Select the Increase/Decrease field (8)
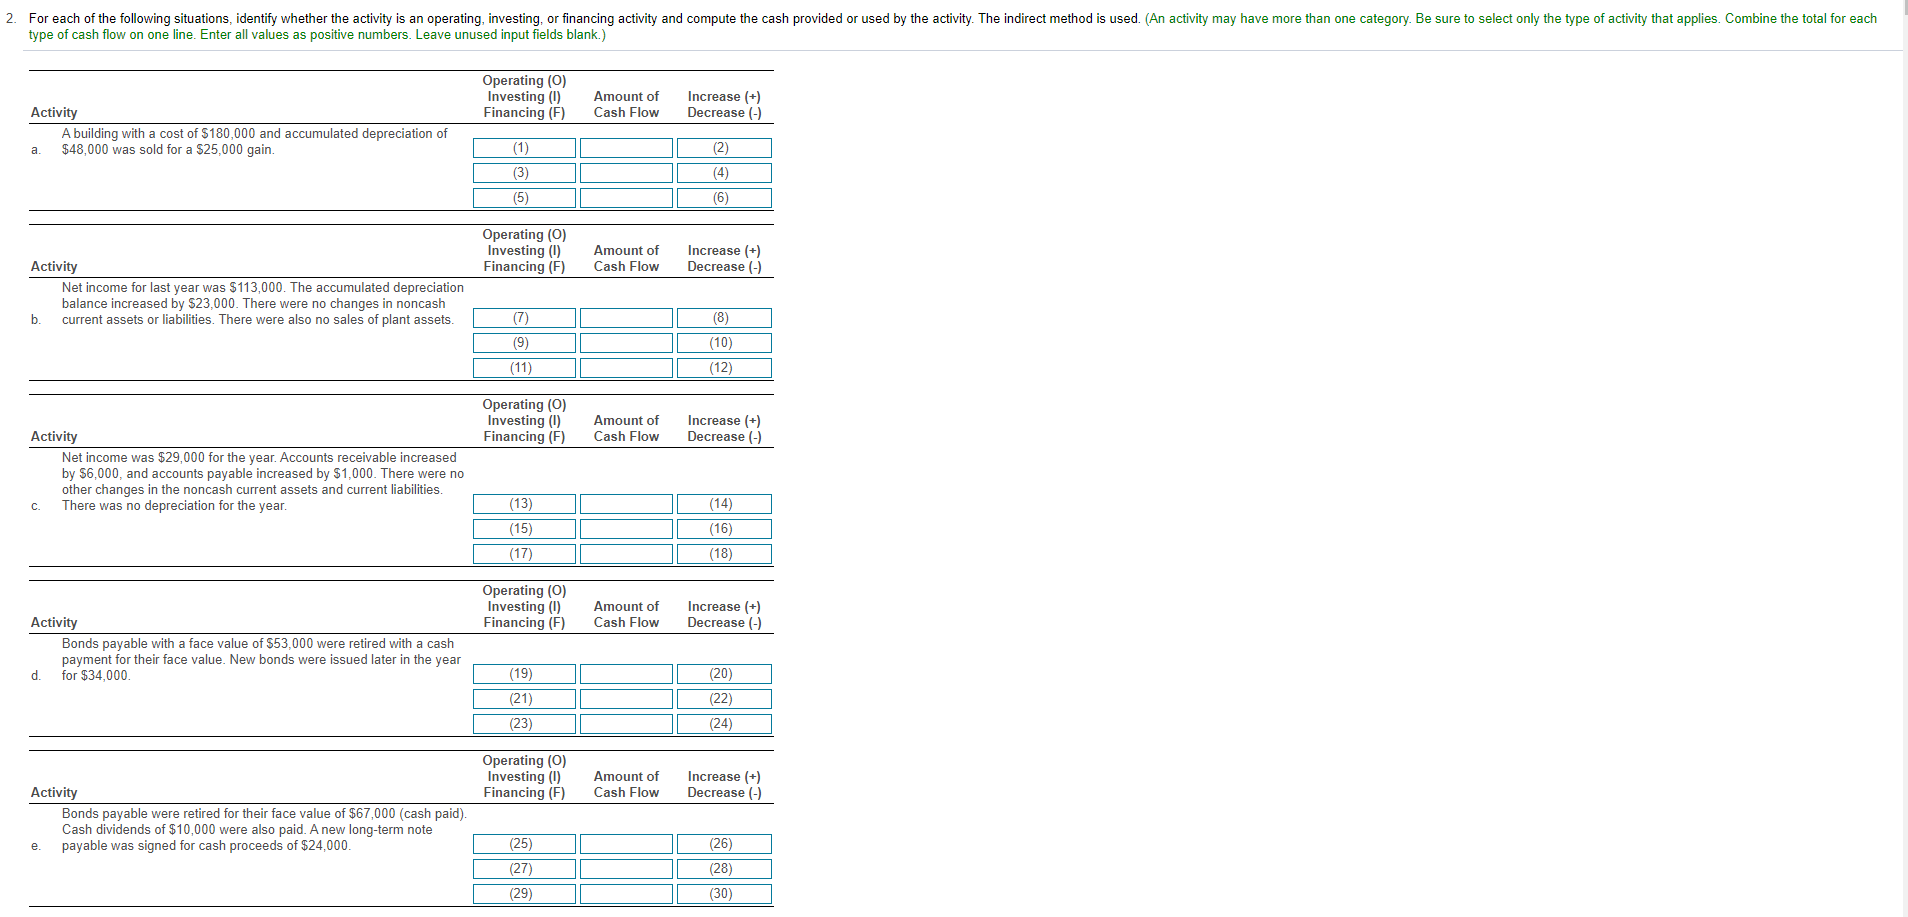Screen dimensions: 1908x917 tap(723, 317)
